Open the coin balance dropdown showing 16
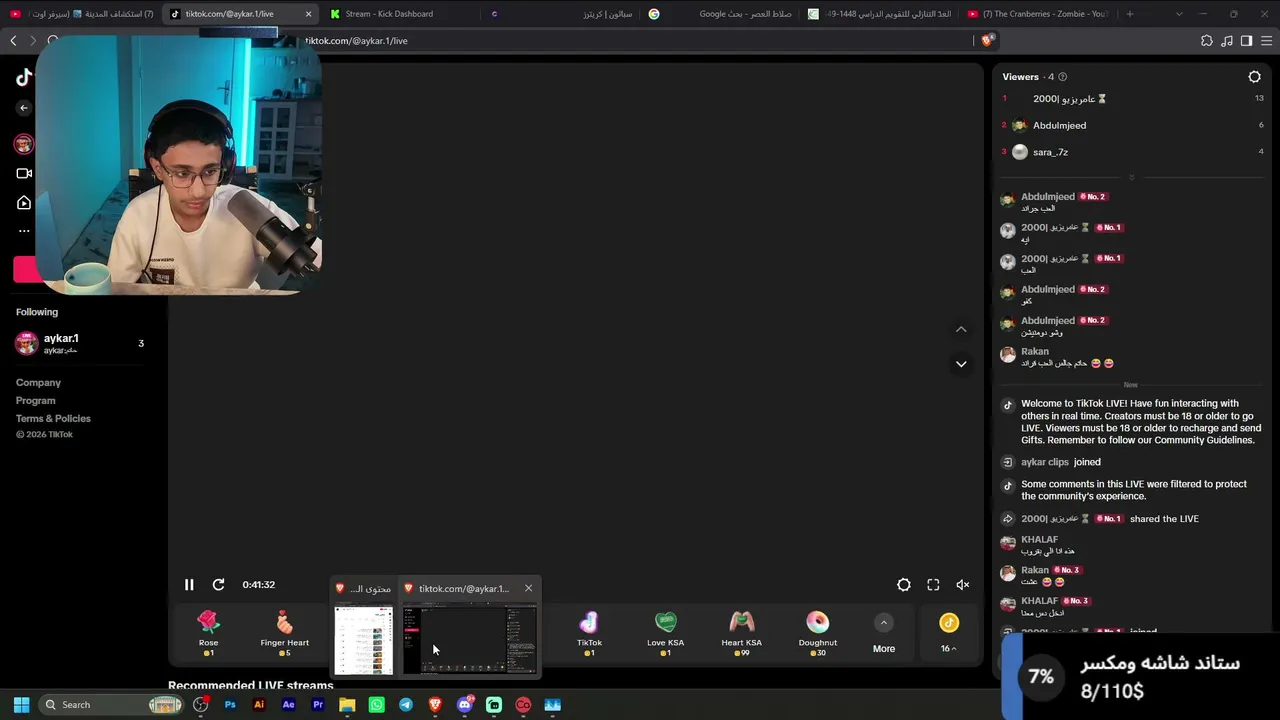 [x=949, y=634]
